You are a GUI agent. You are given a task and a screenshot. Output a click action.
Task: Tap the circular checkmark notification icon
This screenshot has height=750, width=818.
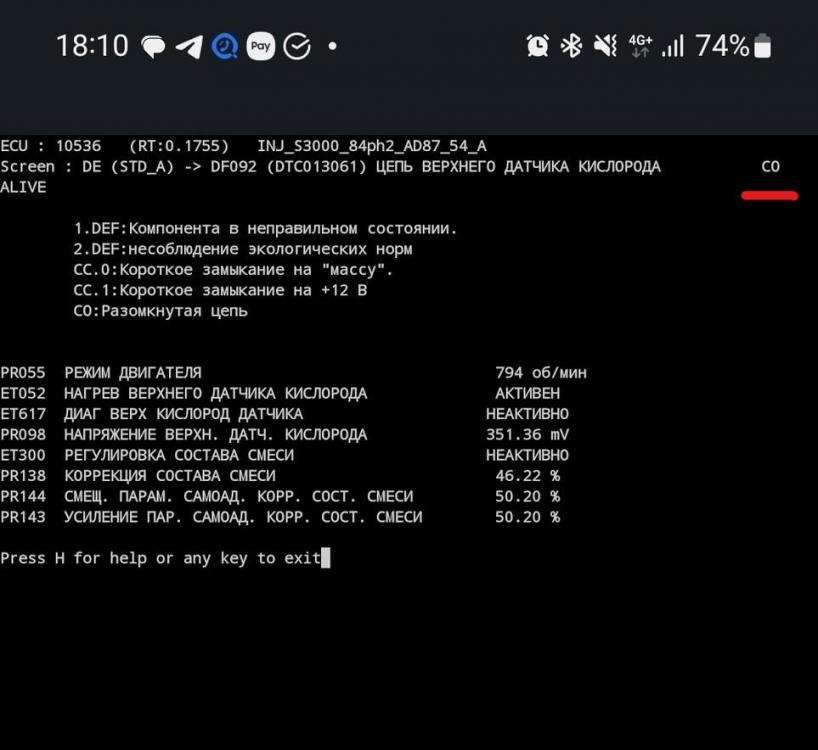coord(297,46)
